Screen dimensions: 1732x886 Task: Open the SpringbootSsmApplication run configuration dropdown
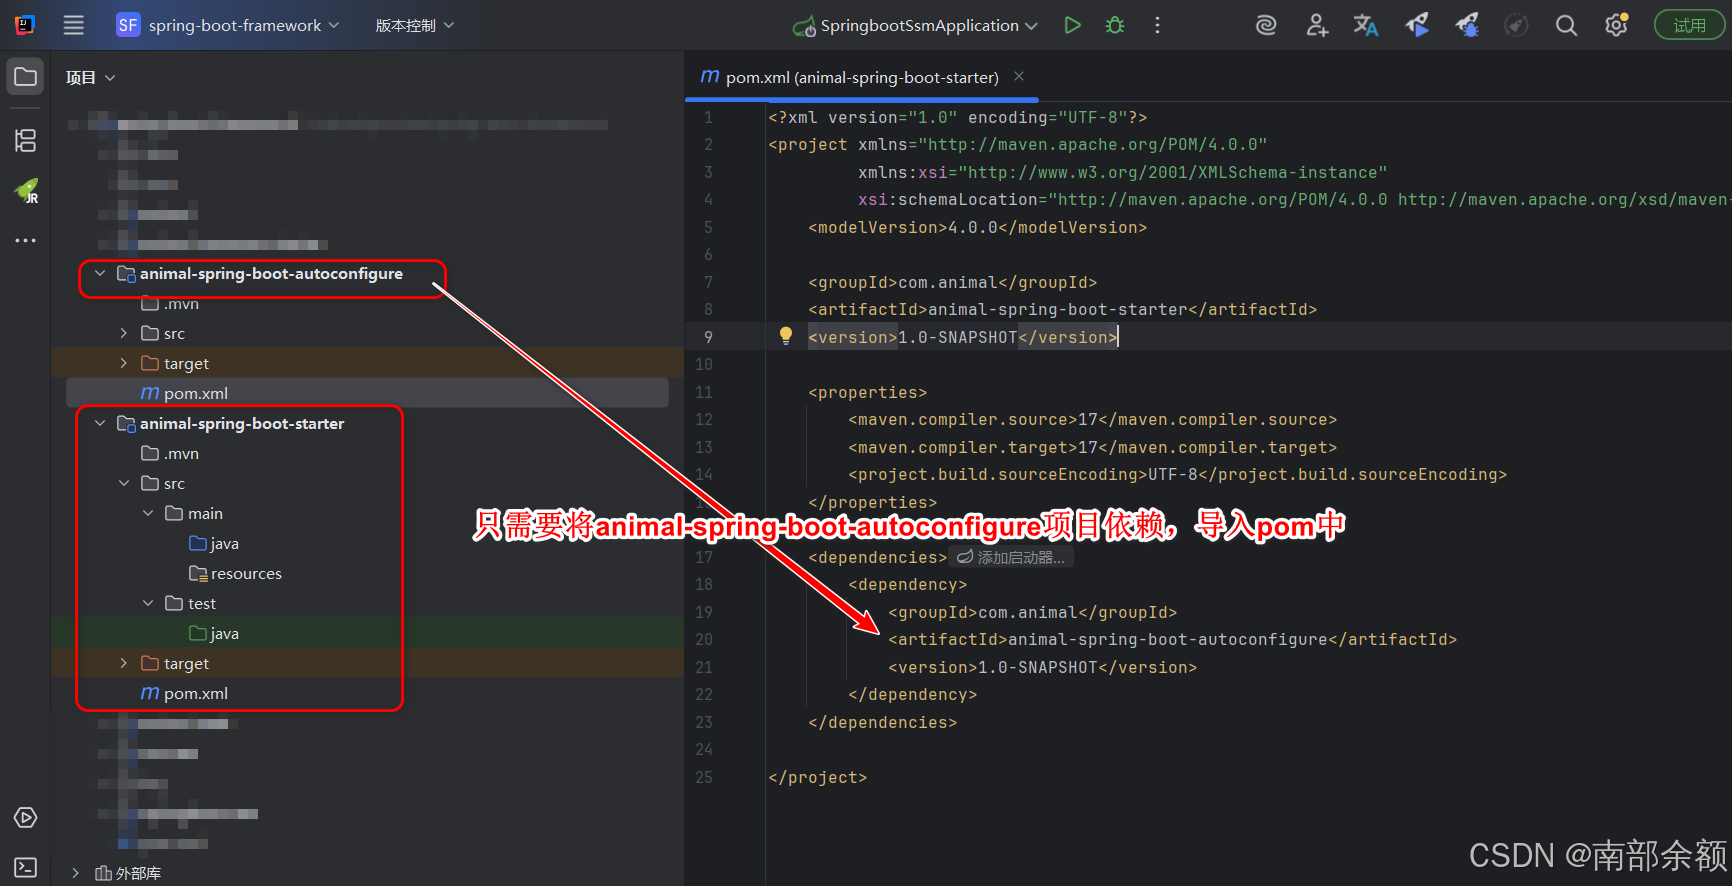pos(916,25)
